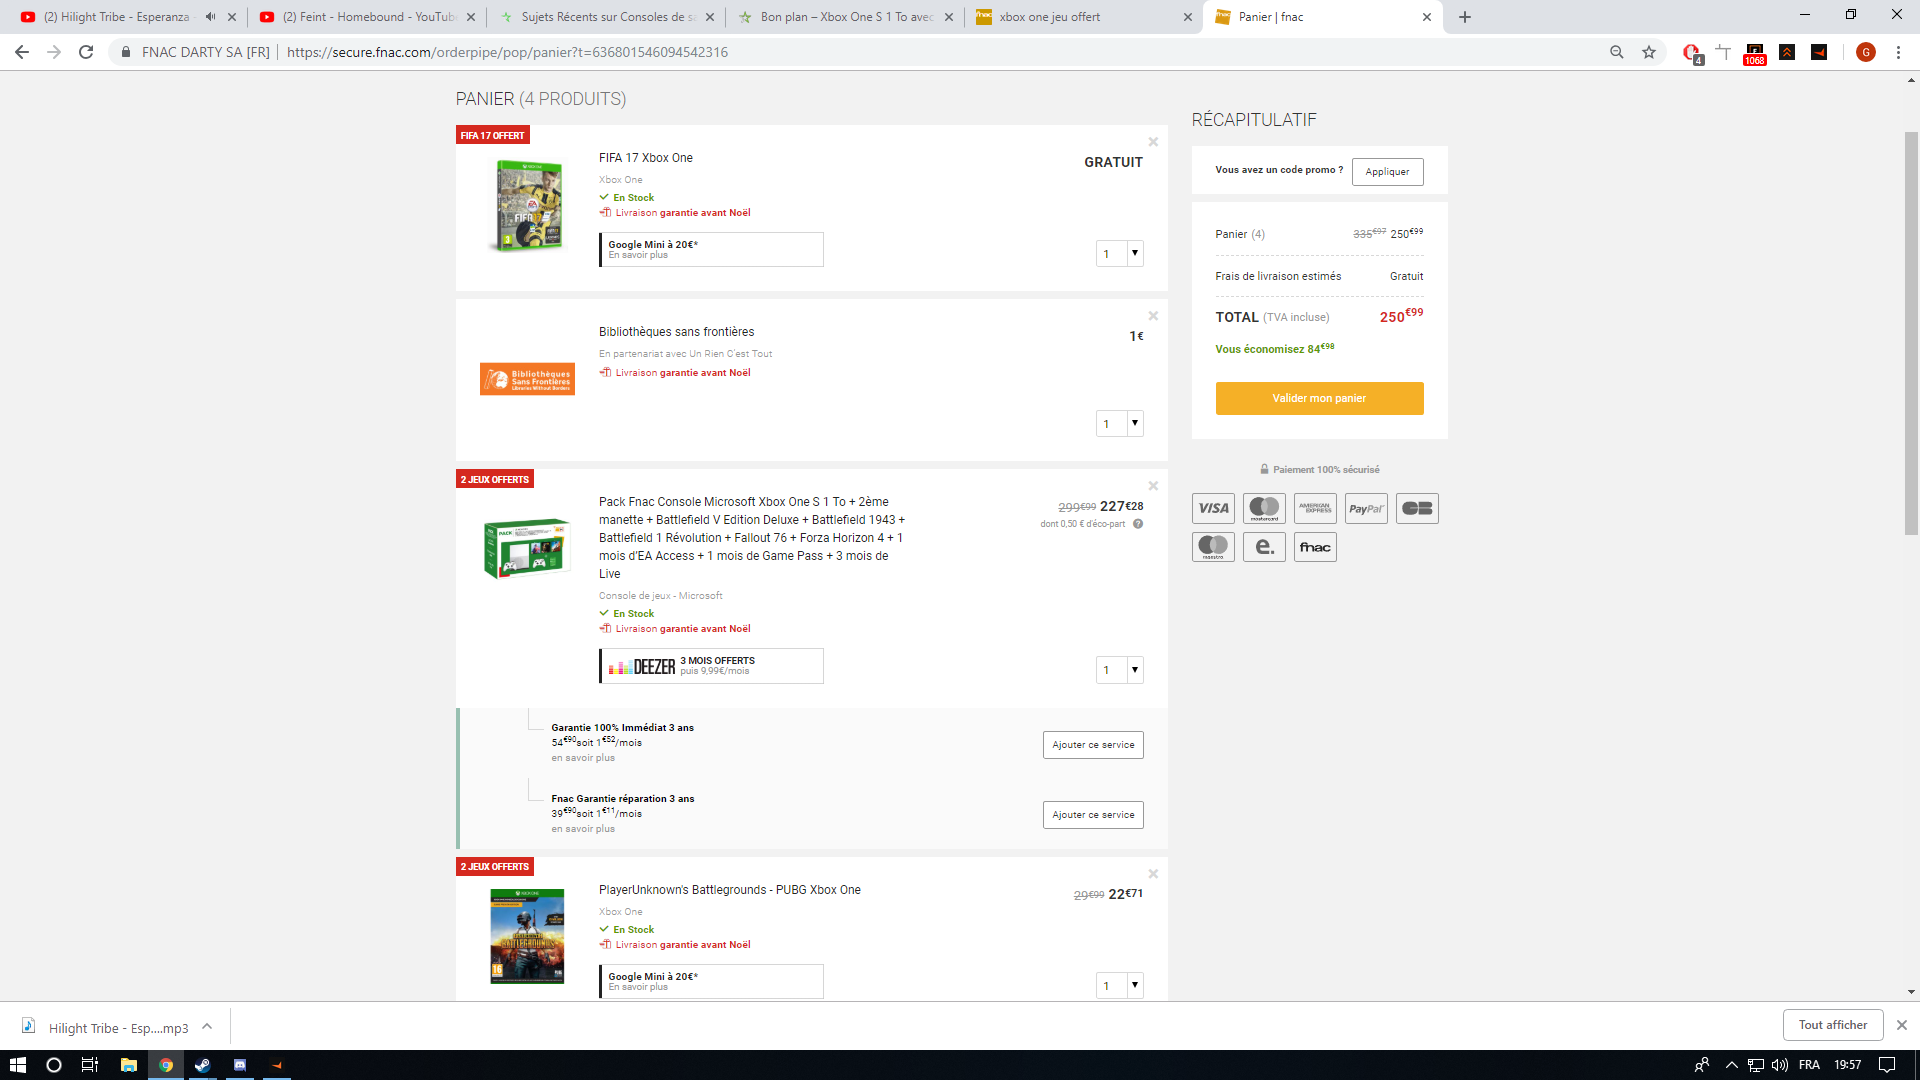Add Garantie 100% Immédiat 3 ans service
The width and height of the screenshot is (1920, 1080).
[x=1093, y=745]
